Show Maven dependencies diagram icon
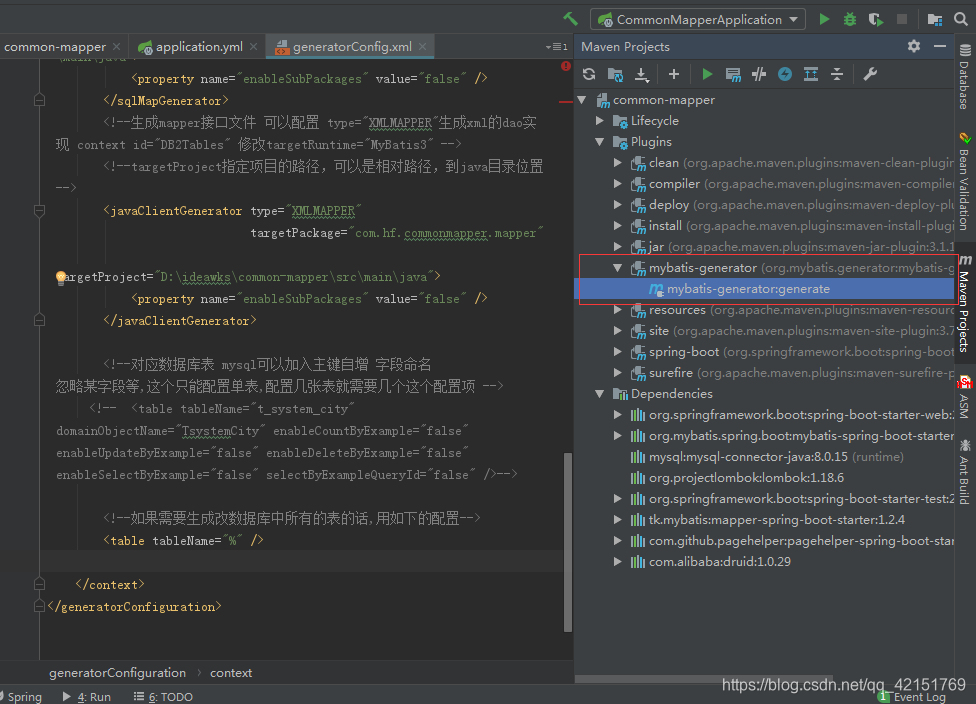The height and width of the screenshot is (704, 976). pos(811,75)
